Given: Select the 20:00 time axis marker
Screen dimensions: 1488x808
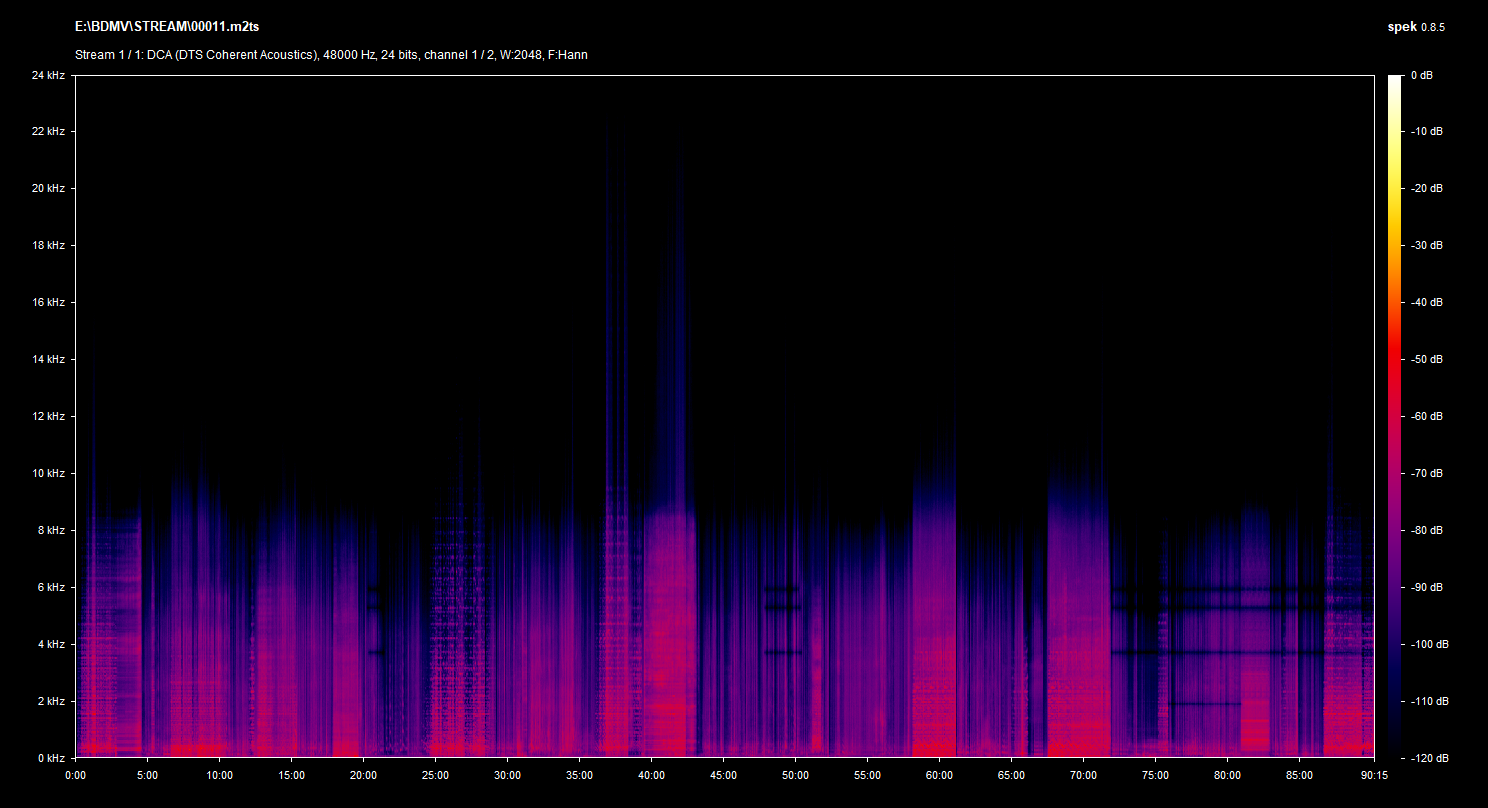Looking at the screenshot, I should pos(364,775).
